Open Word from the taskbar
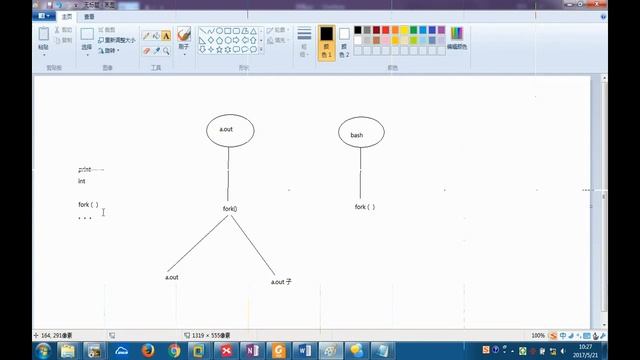The height and width of the screenshot is (360, 640). (304, 351)
